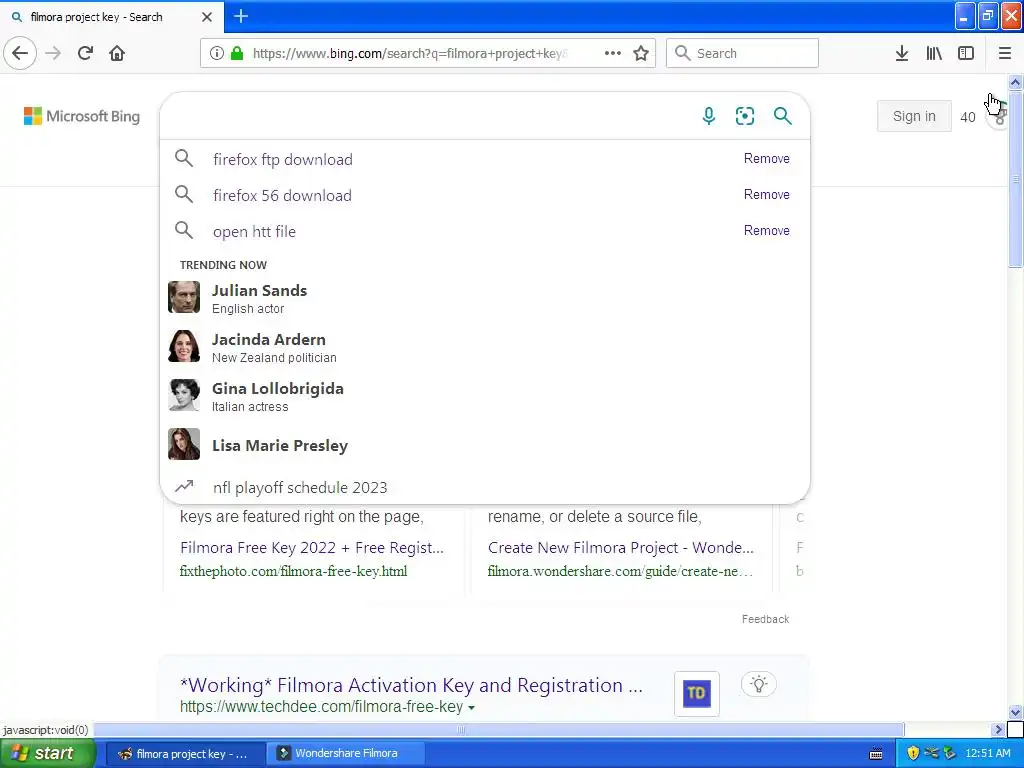Image resolution: width=1024 pixels, height=768 pixels.
Task: Open the Firefox hamburger menu
Action: point(1004,53)
